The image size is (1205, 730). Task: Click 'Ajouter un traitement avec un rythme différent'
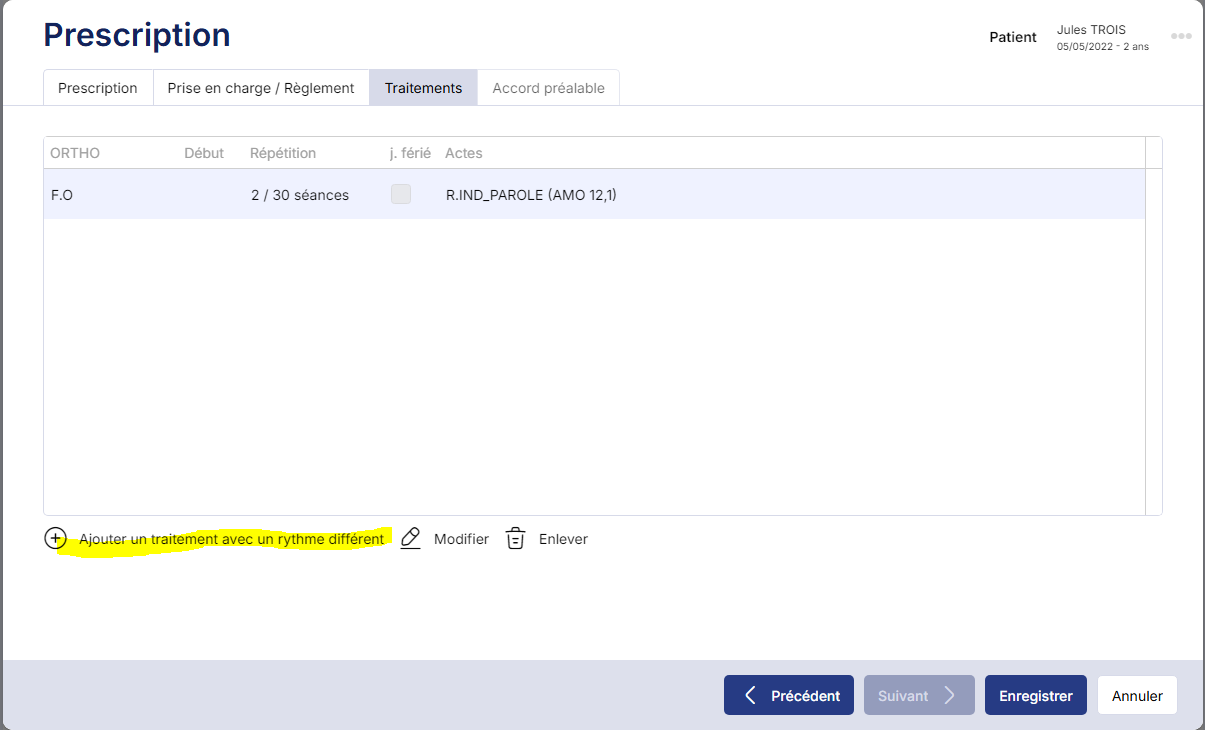coord(231,539)
